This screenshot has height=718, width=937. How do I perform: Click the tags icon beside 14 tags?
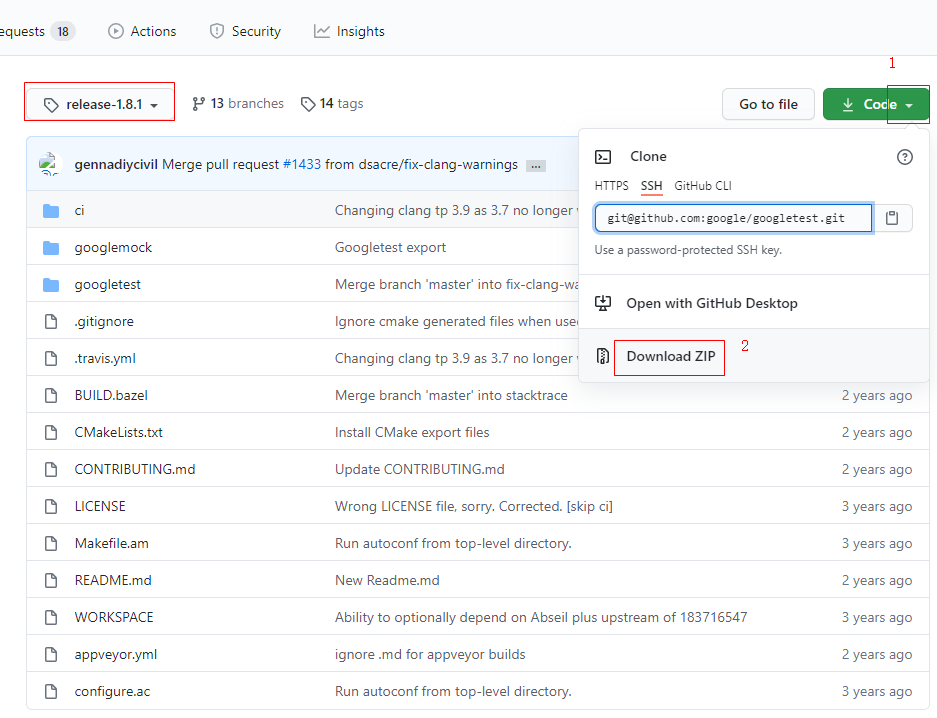coord(306,103)
